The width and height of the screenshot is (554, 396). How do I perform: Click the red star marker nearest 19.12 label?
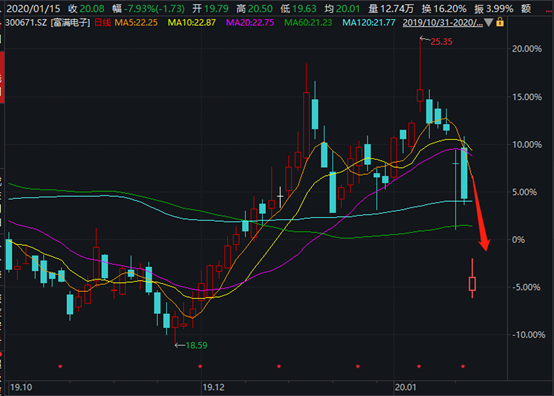[200, 366]
